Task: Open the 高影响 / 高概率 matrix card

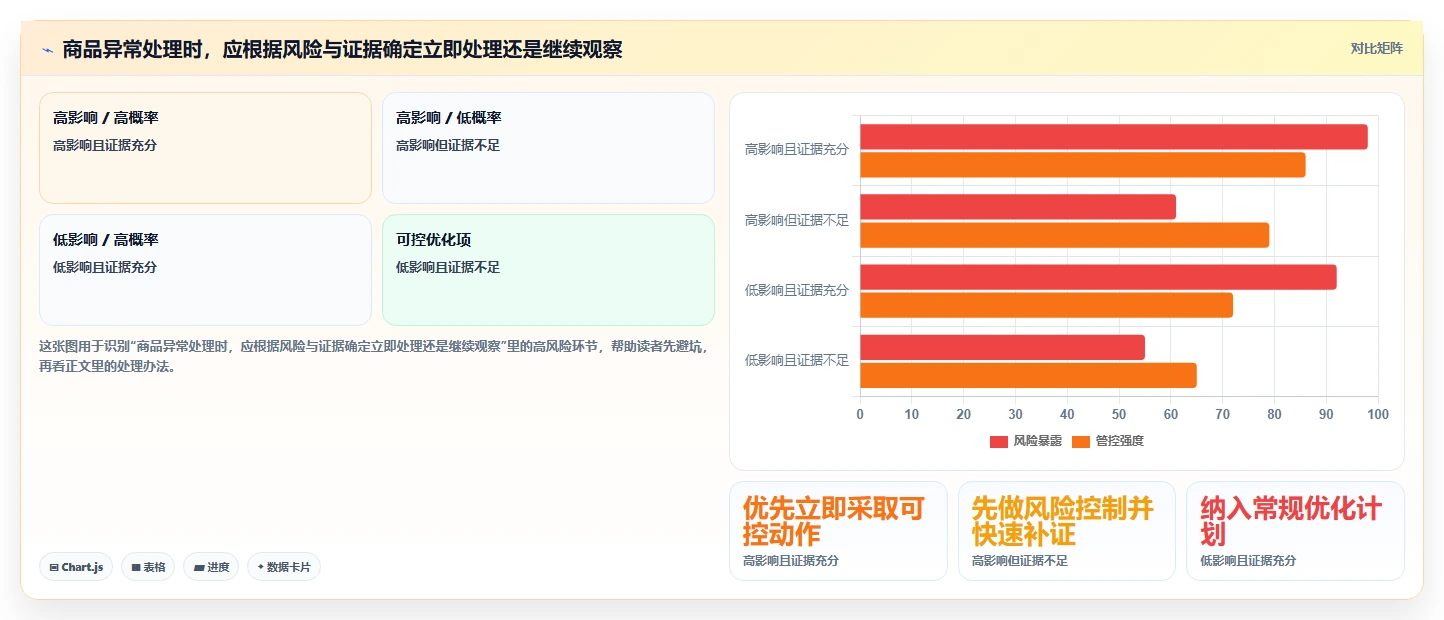Action: [205, 148]
